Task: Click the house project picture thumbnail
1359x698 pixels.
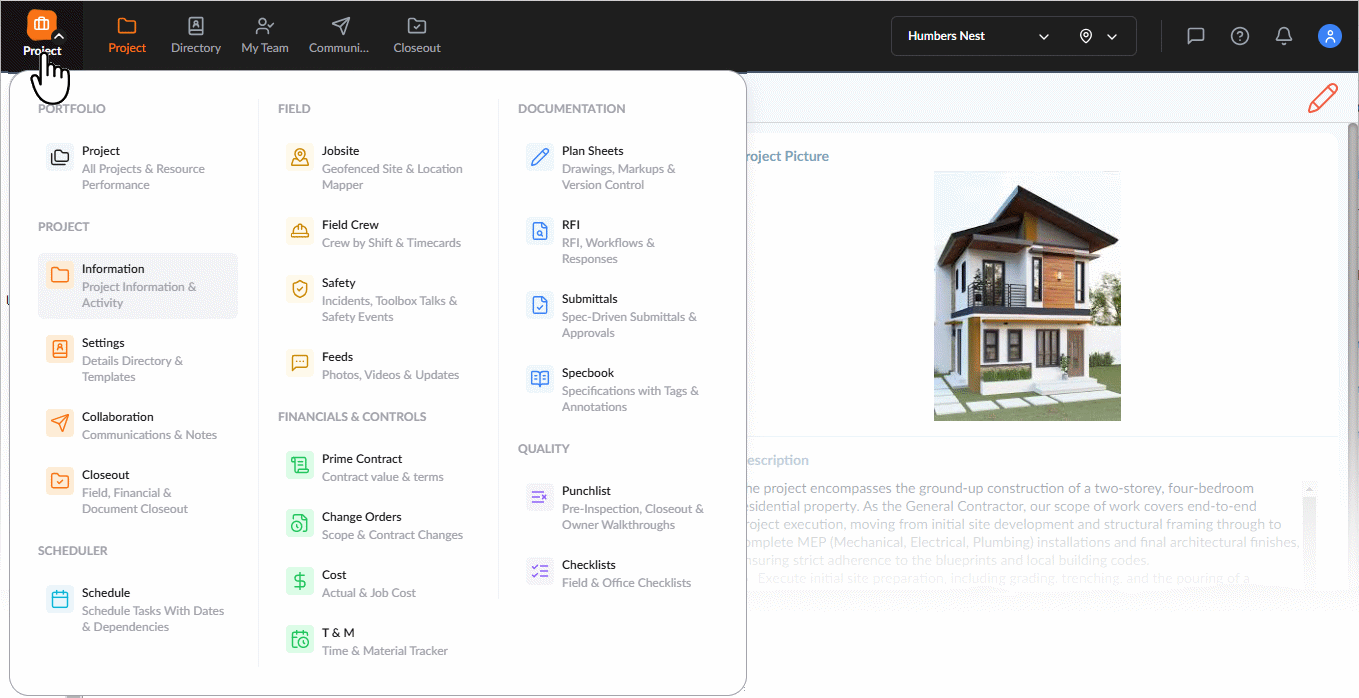Action: click(x=1027, y=296)
